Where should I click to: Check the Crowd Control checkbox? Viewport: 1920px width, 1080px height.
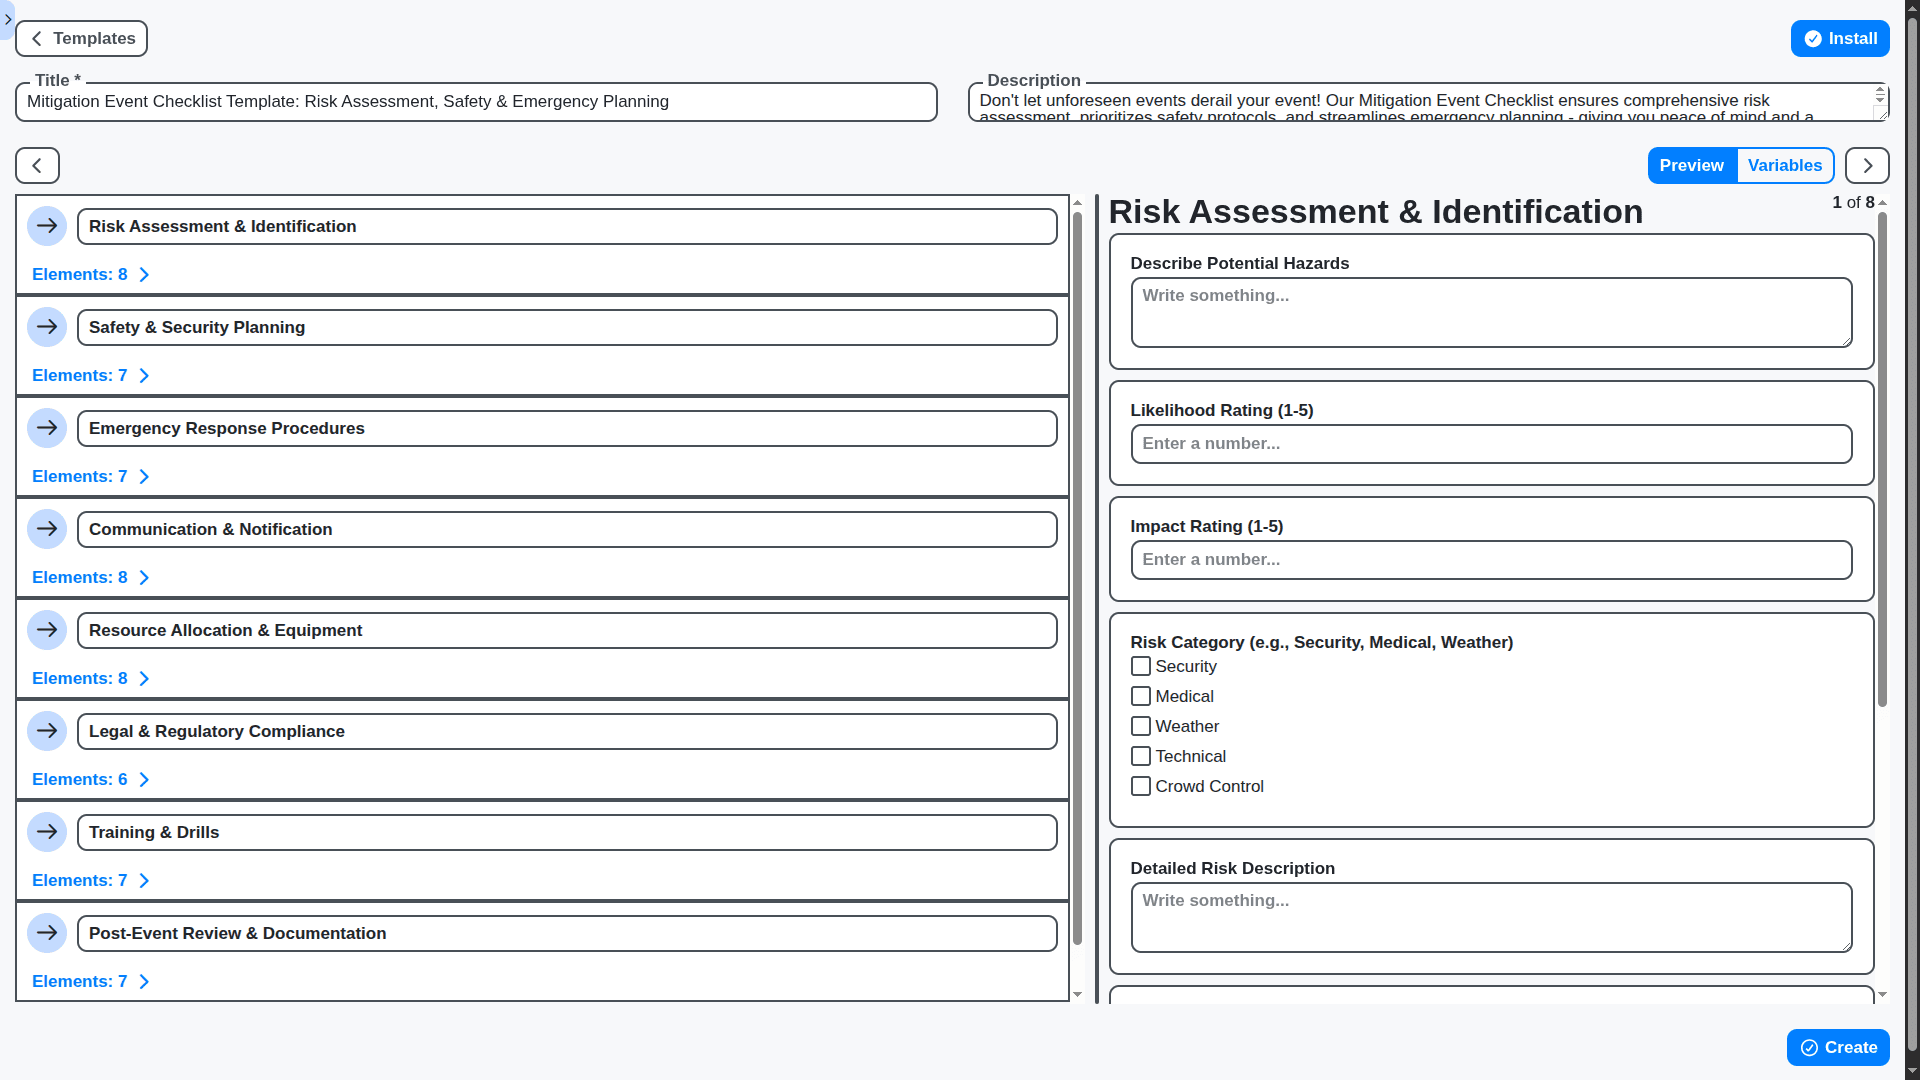[1141, 786]
